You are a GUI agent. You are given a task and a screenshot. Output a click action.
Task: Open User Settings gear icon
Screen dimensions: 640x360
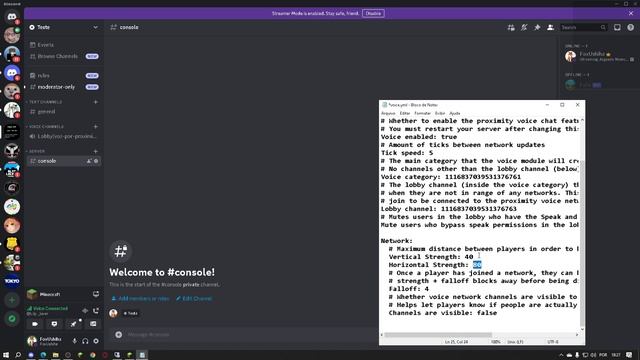point(96,341)
